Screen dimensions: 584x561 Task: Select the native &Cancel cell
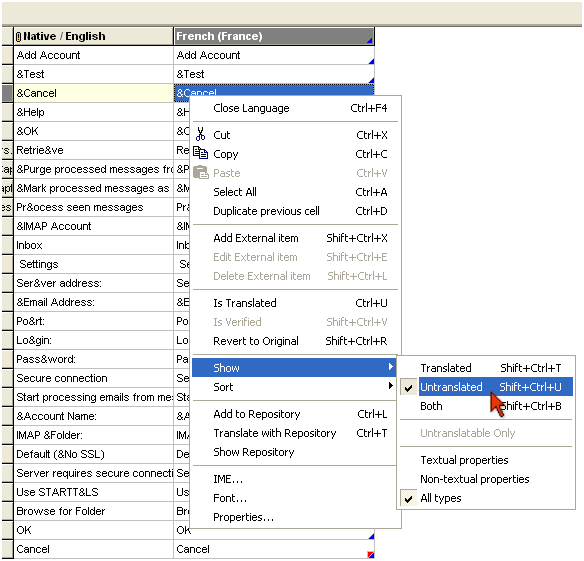click(93, 93)
